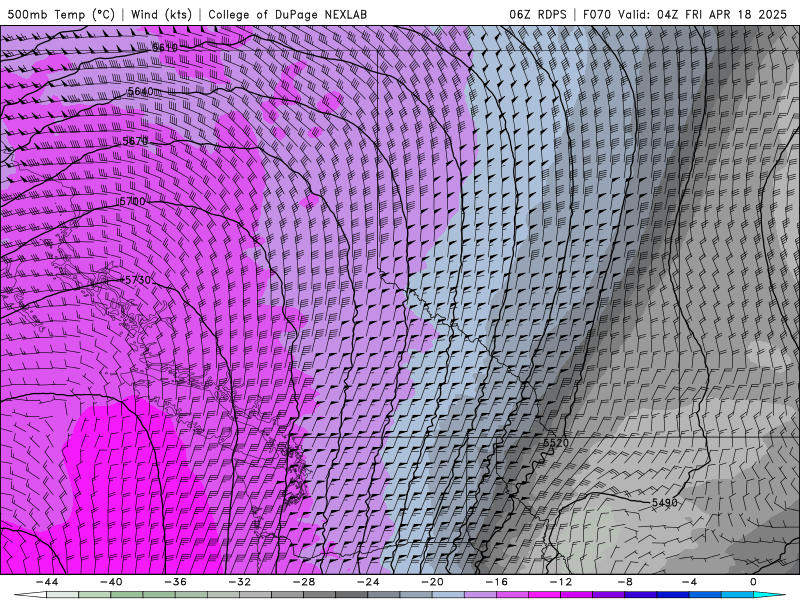Click the 5520 height contour label
The width and height of the screenshot is (800, 600).
[556, 443]
